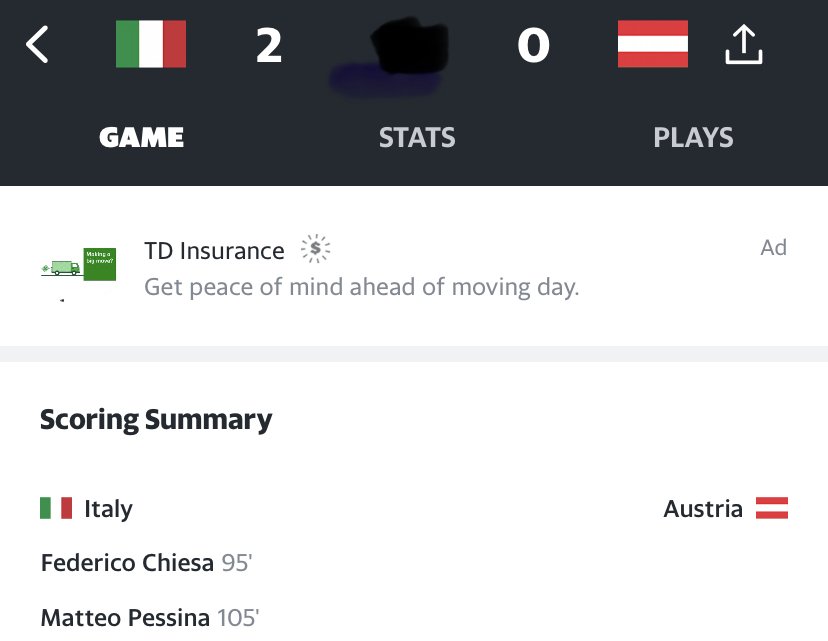828x641 pixels.
Task: Tap the share icon at top right
Action: (x=742, y=45)
